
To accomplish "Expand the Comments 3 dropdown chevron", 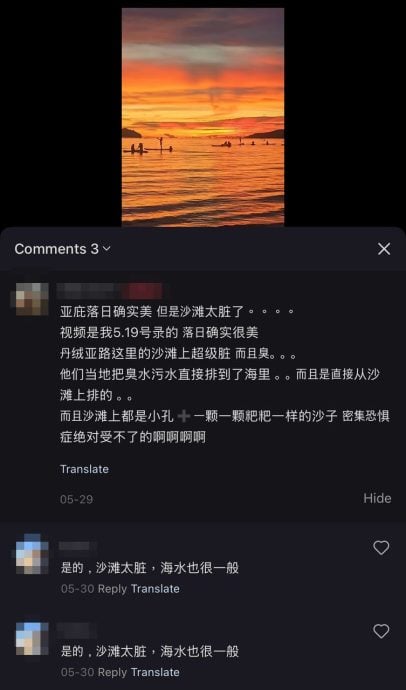I will tap(106, 249).
